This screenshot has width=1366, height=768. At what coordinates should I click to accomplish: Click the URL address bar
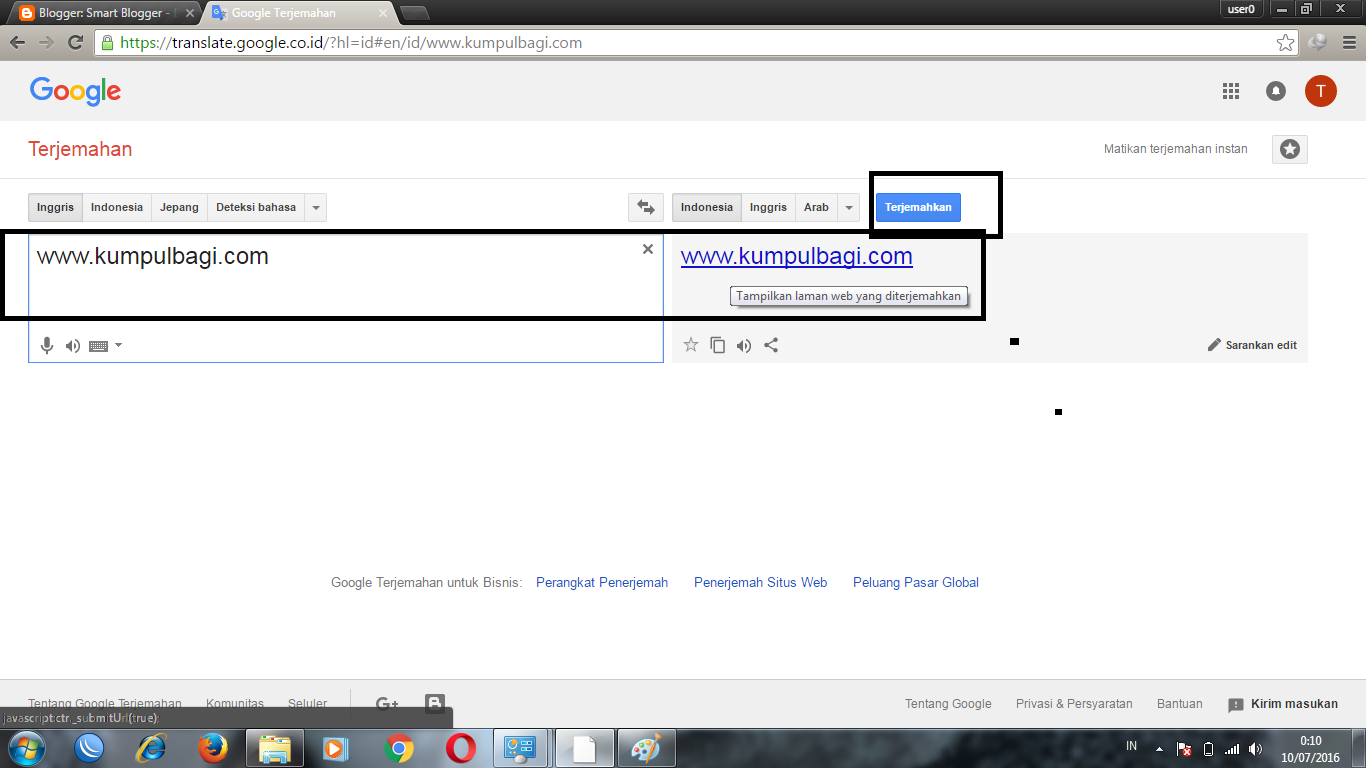tap(684, 43)
